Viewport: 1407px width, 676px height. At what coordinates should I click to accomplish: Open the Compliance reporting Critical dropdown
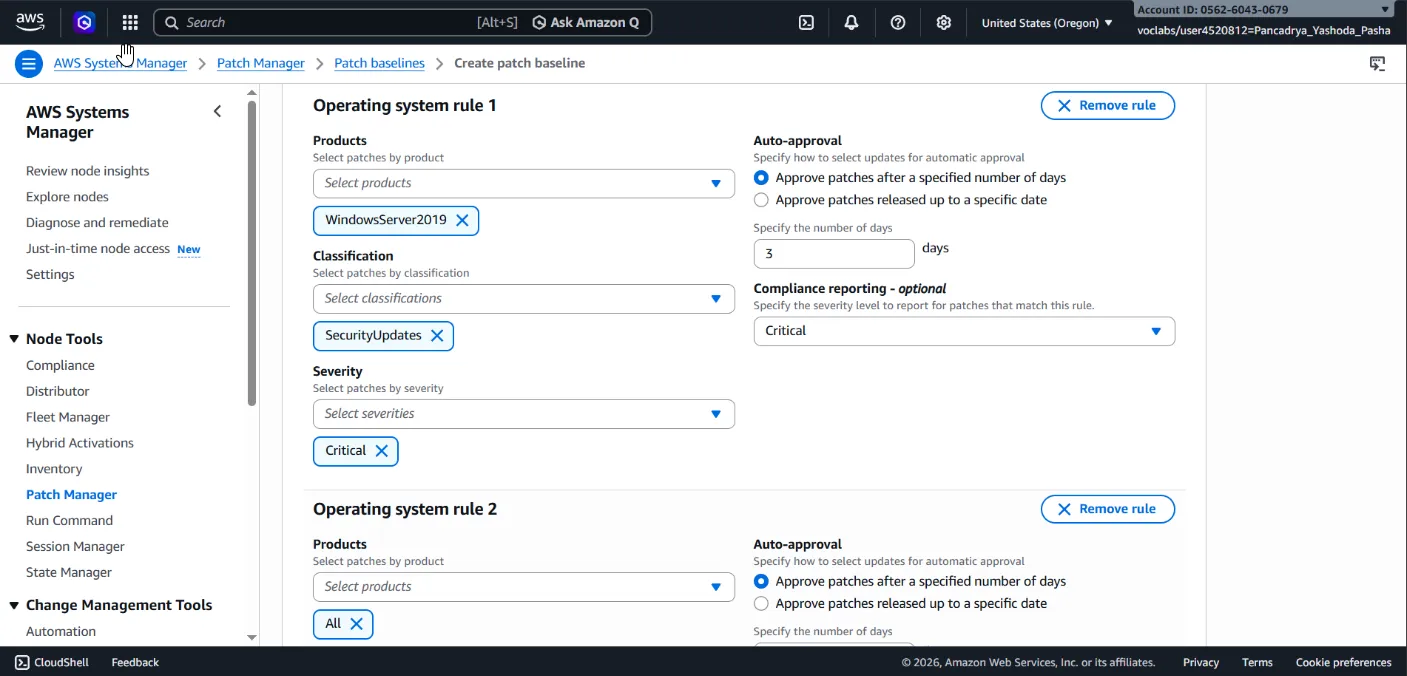964,331
